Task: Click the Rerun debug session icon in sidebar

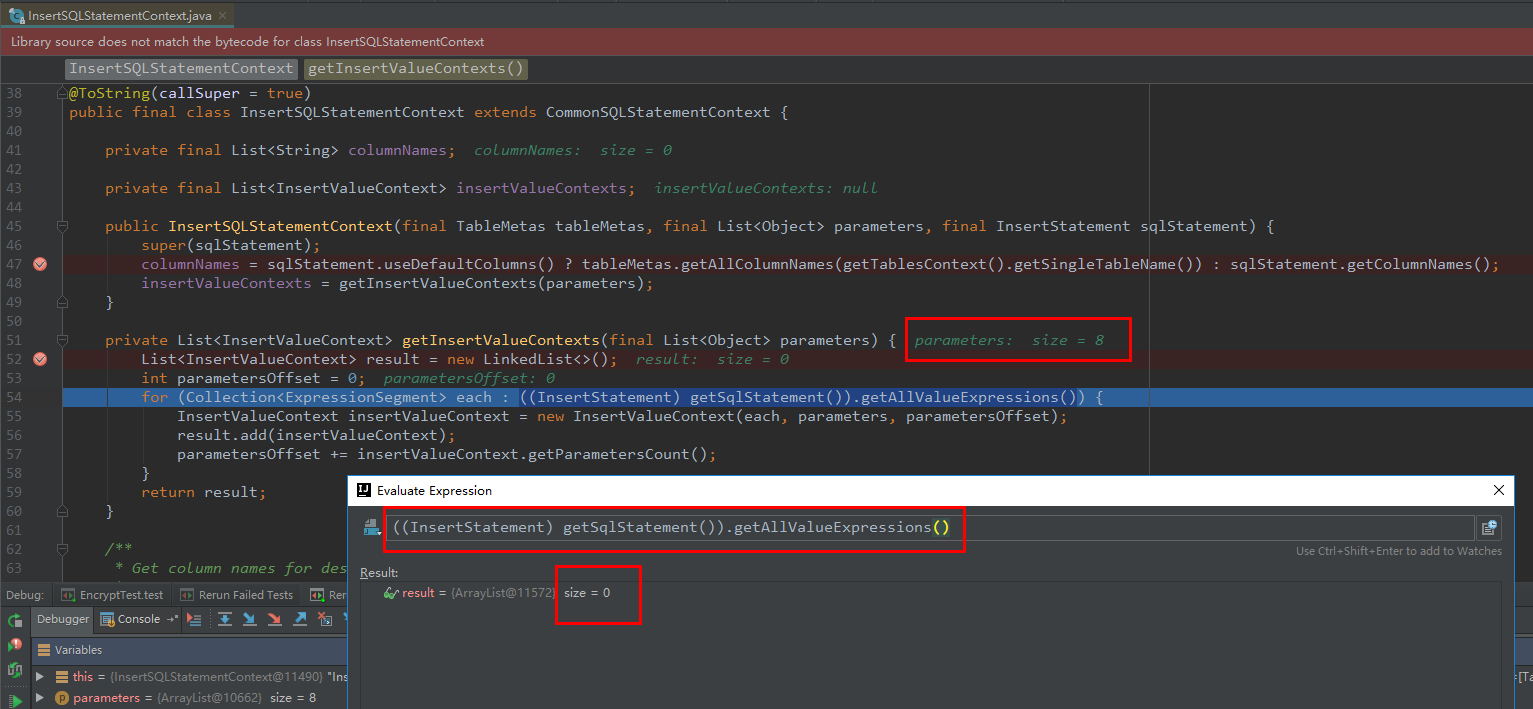Action: click(x=14, y=620)
